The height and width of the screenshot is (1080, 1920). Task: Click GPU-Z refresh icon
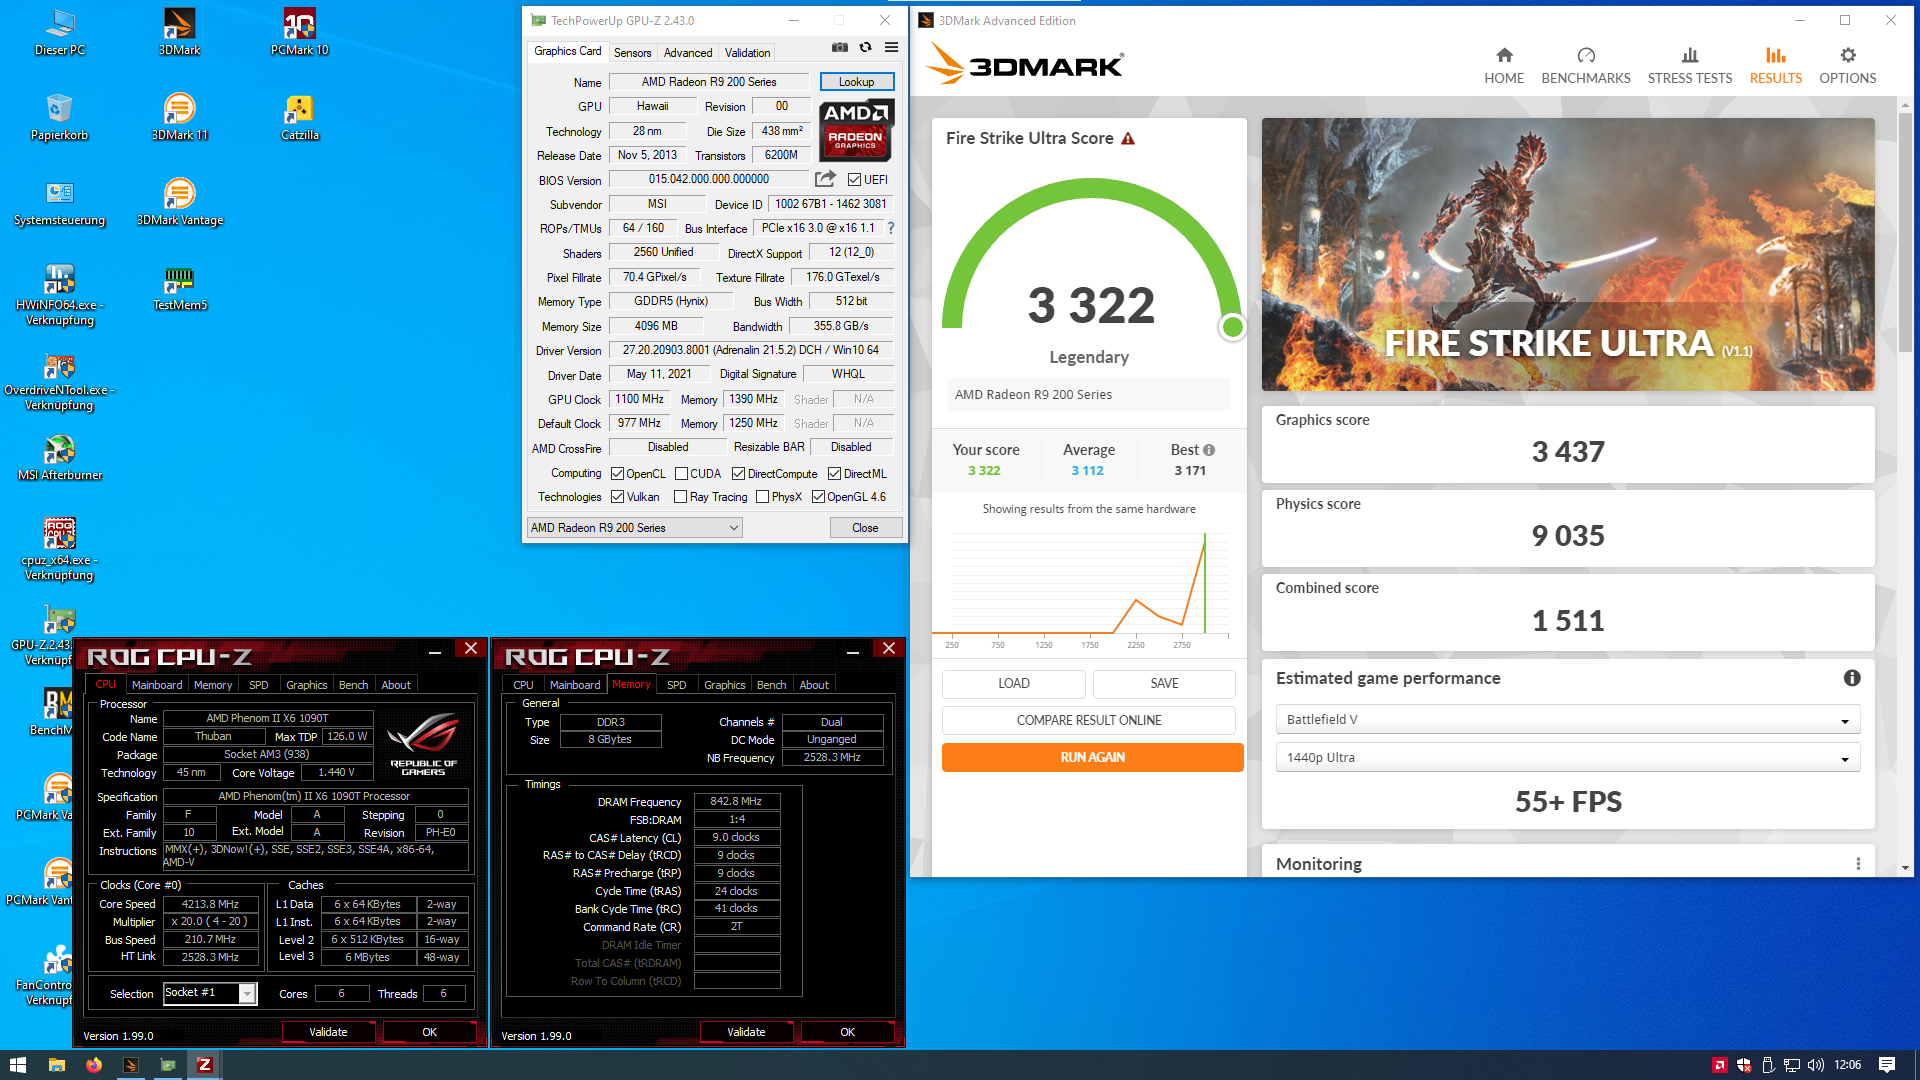tap(866, 47)
